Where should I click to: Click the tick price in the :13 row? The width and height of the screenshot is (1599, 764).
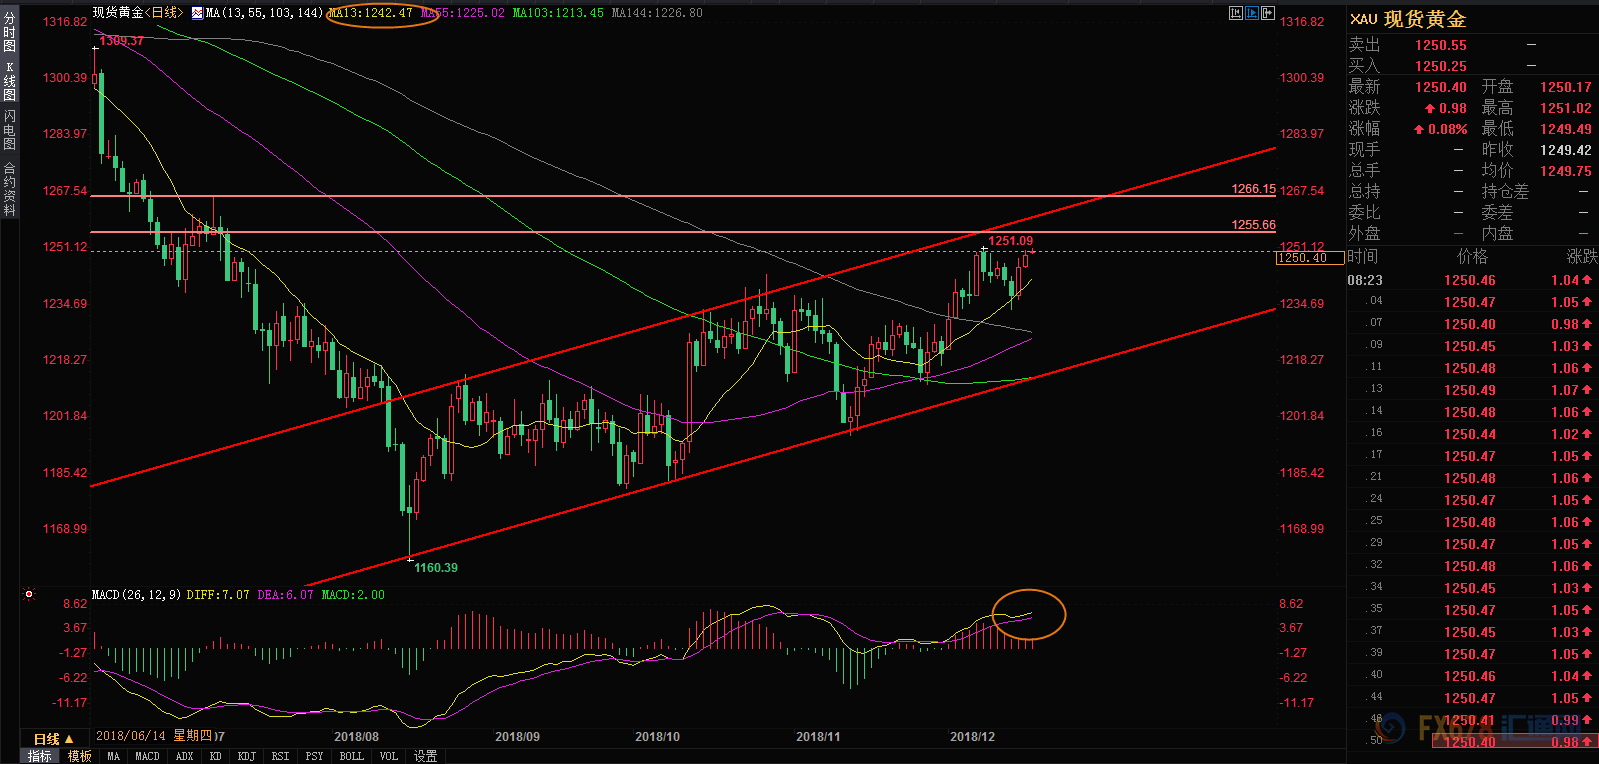[1470, 390]
